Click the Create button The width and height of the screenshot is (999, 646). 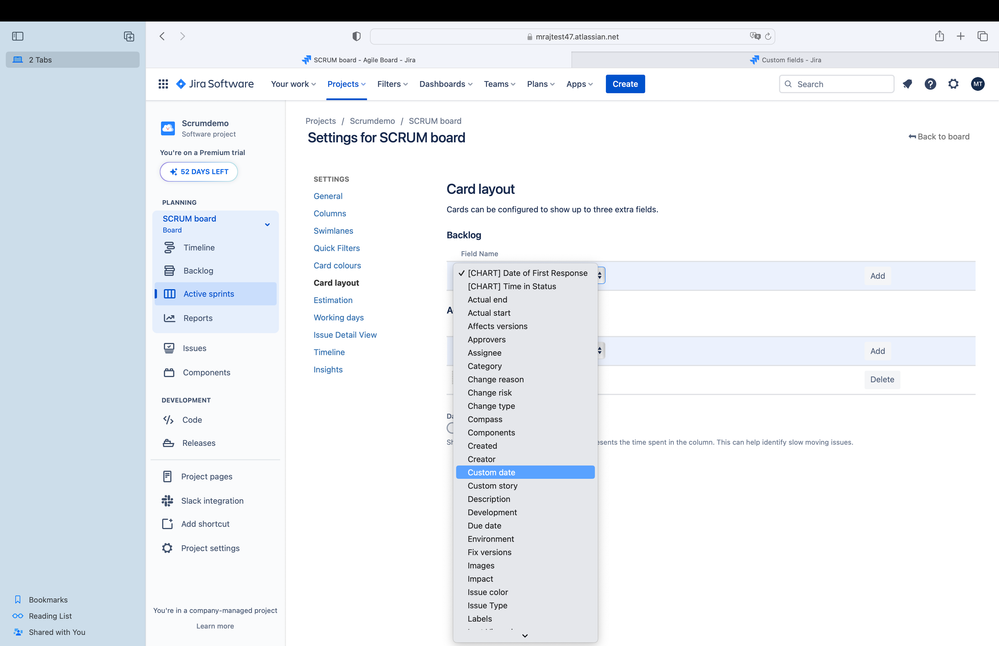coord(625,84)
